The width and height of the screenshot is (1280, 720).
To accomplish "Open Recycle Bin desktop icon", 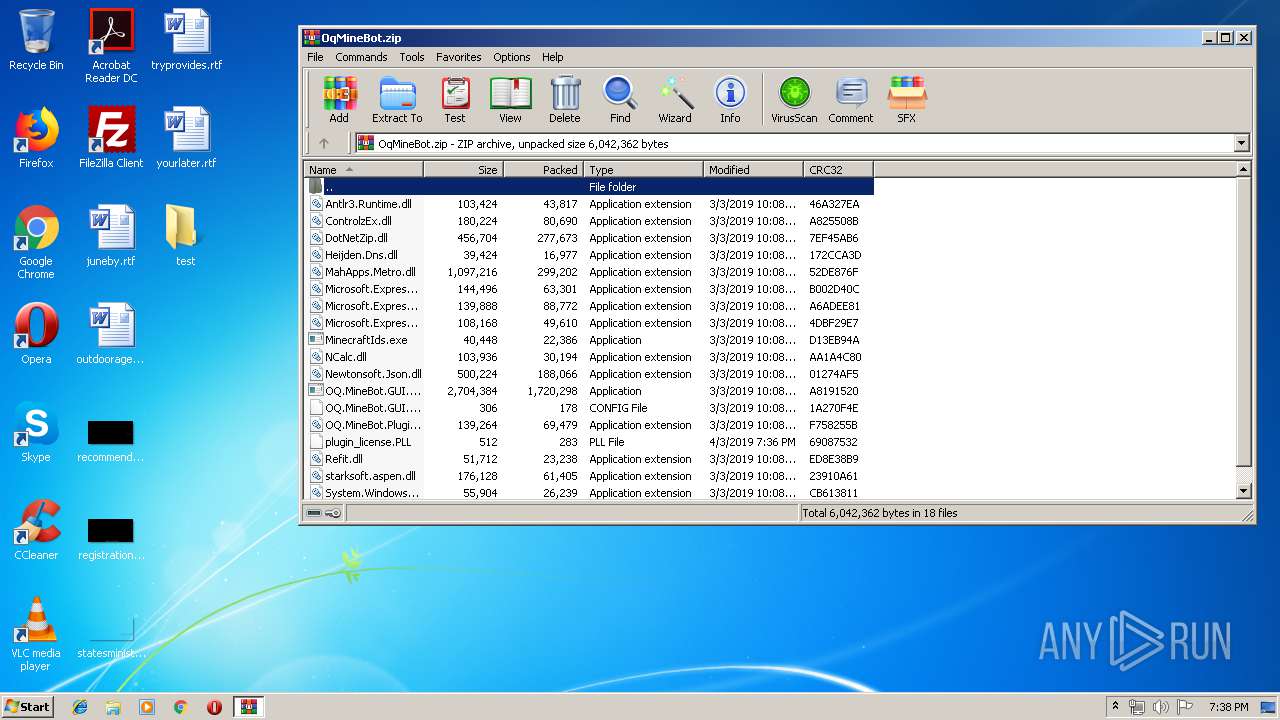I will coord(36,40).
